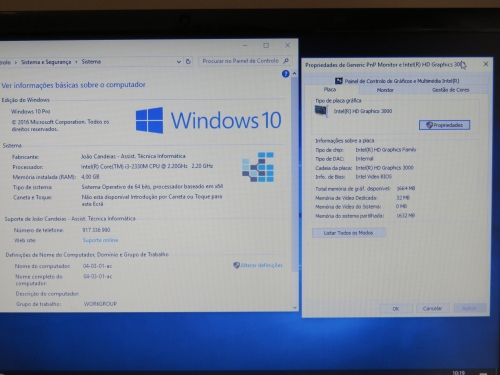
Task: Open Sistema e Segurança breadcrumb
Action: point(46,62)
